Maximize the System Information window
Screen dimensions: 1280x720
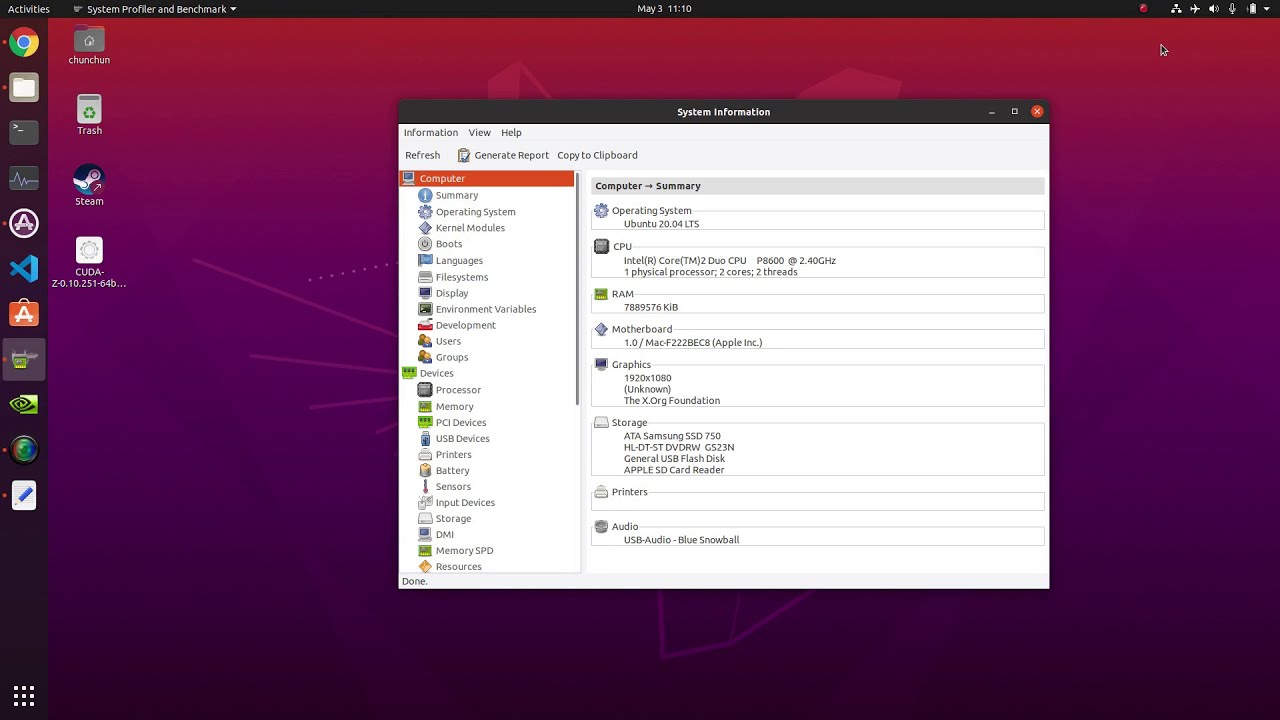point(1014,111)
